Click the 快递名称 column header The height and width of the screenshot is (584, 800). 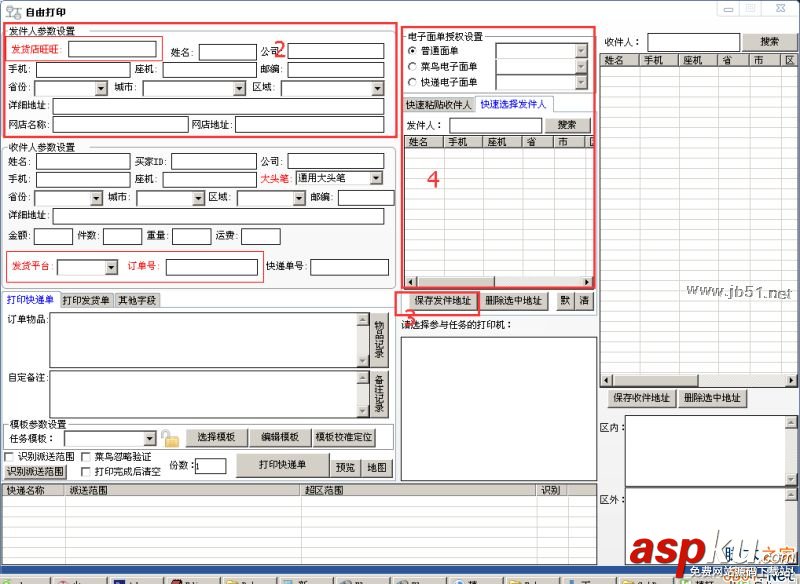coord(33,490)
